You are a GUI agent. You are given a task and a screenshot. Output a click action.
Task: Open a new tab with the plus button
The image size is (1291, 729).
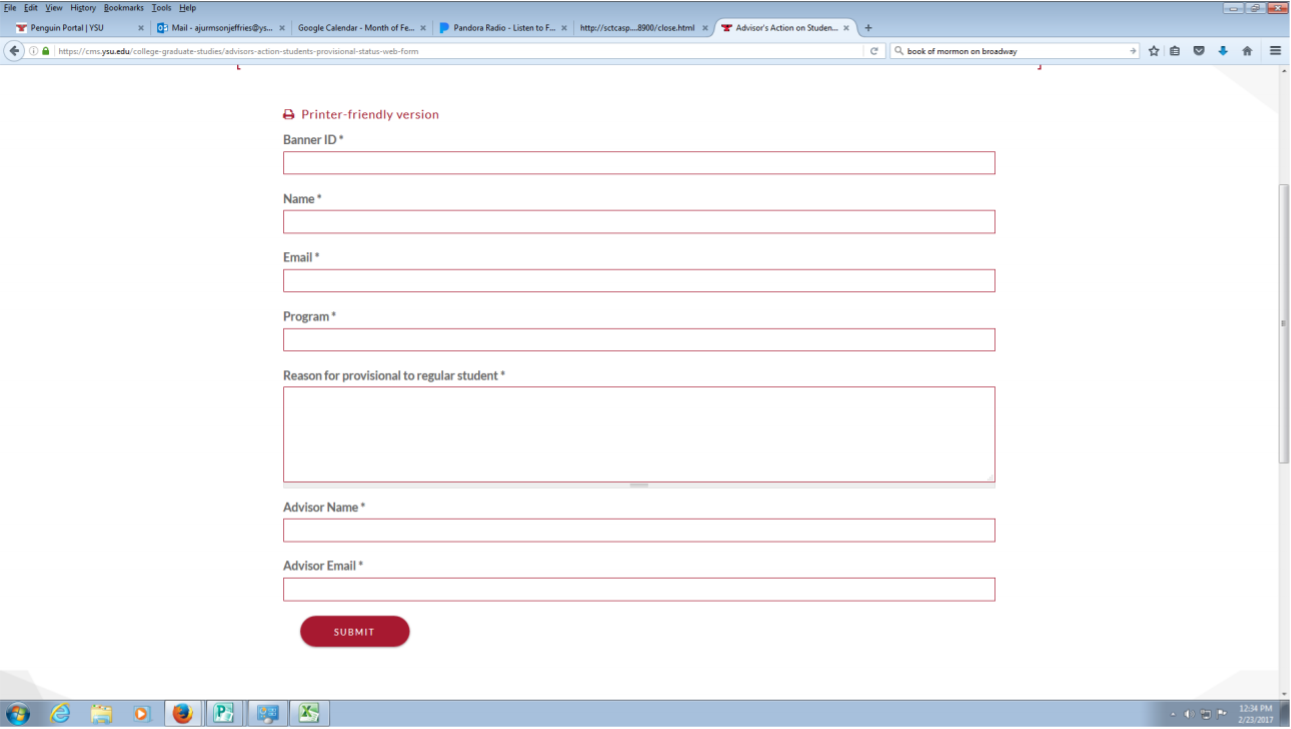868,28
